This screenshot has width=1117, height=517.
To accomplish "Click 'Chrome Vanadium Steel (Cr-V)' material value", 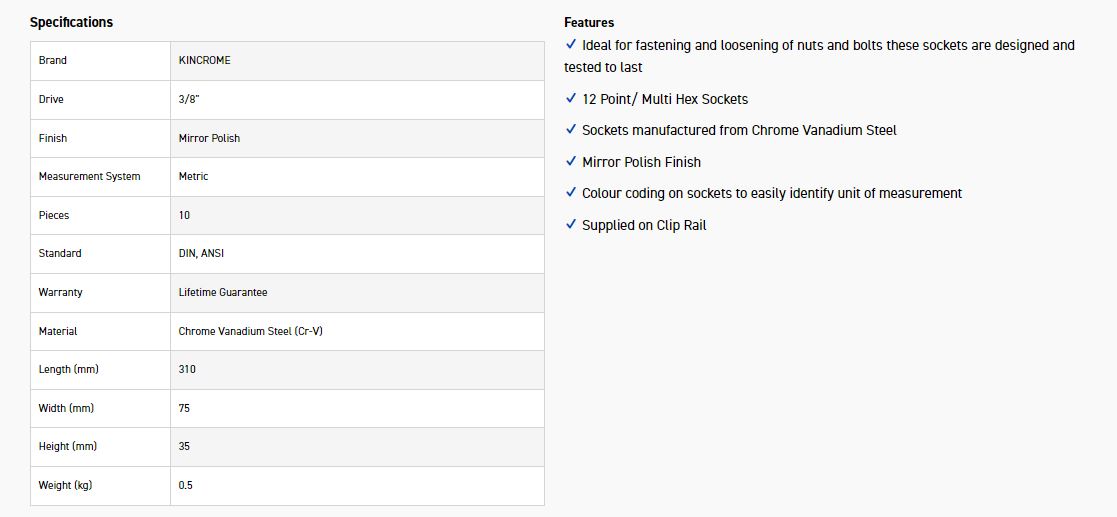I will coord(250,331).
